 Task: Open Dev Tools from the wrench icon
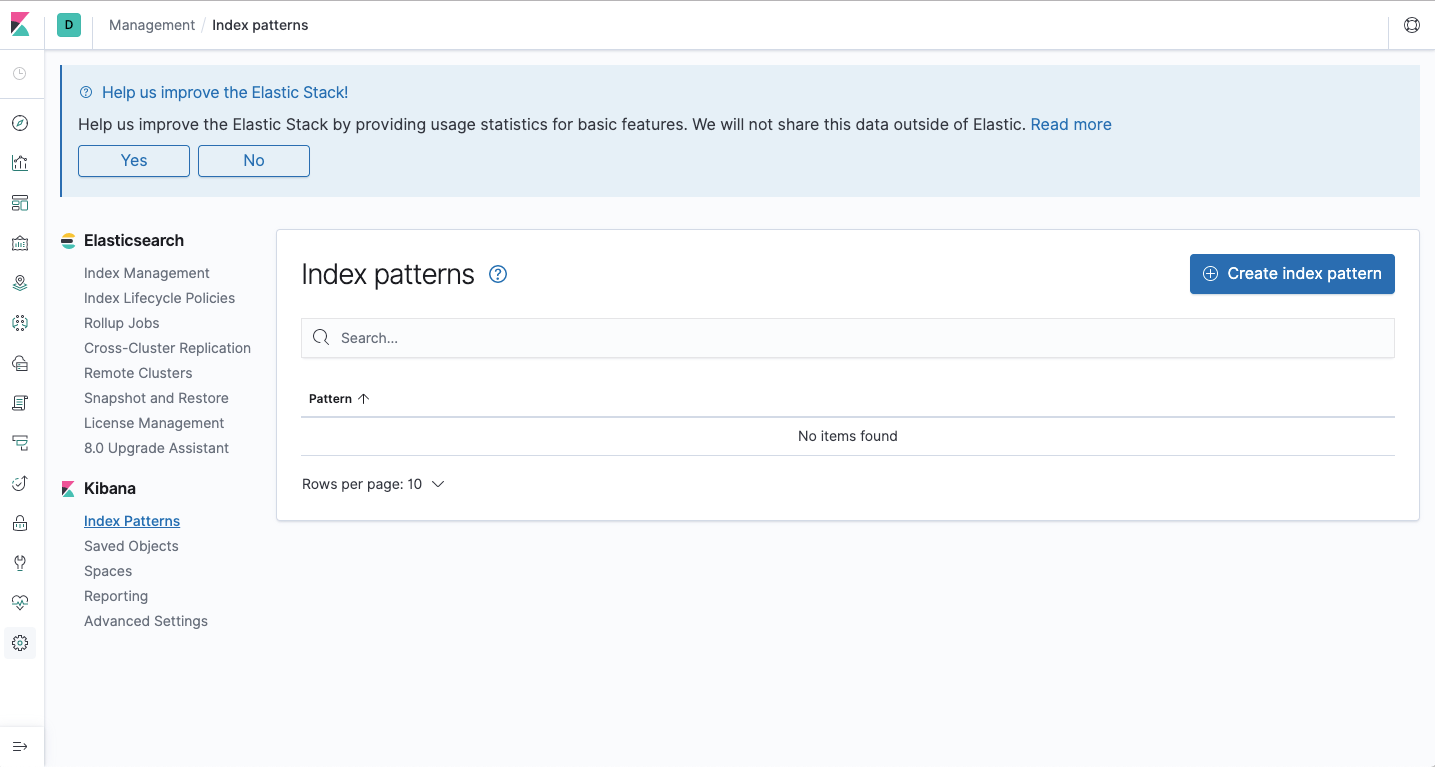coord(20,563)
